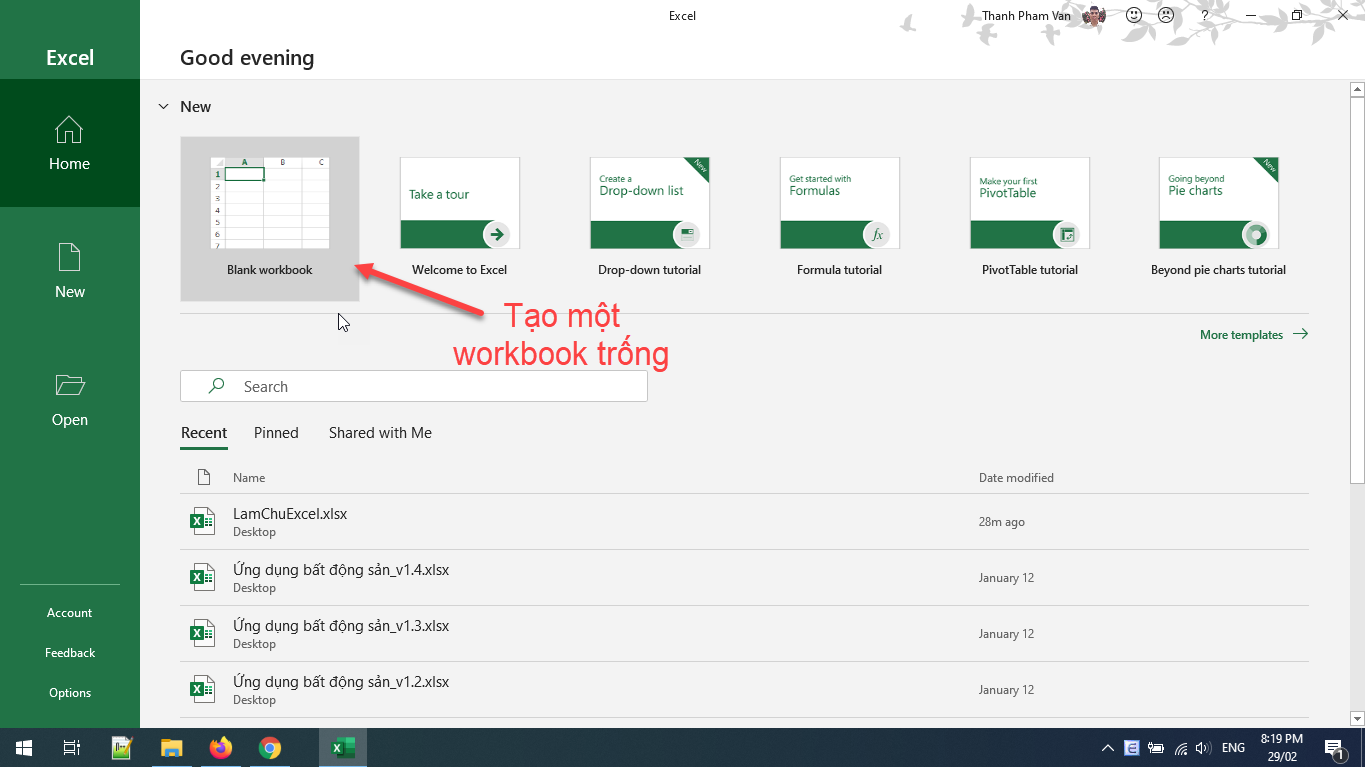Open the Home page in sidebar
Viewport: 1365px width, 767px height.
69,143
